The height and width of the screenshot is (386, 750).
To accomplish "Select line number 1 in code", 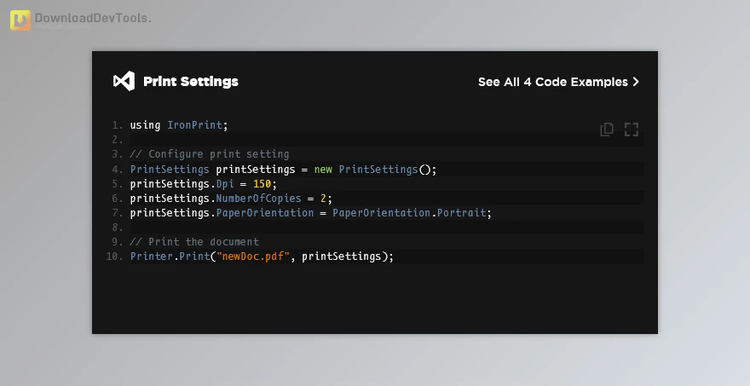I will 118,125.
